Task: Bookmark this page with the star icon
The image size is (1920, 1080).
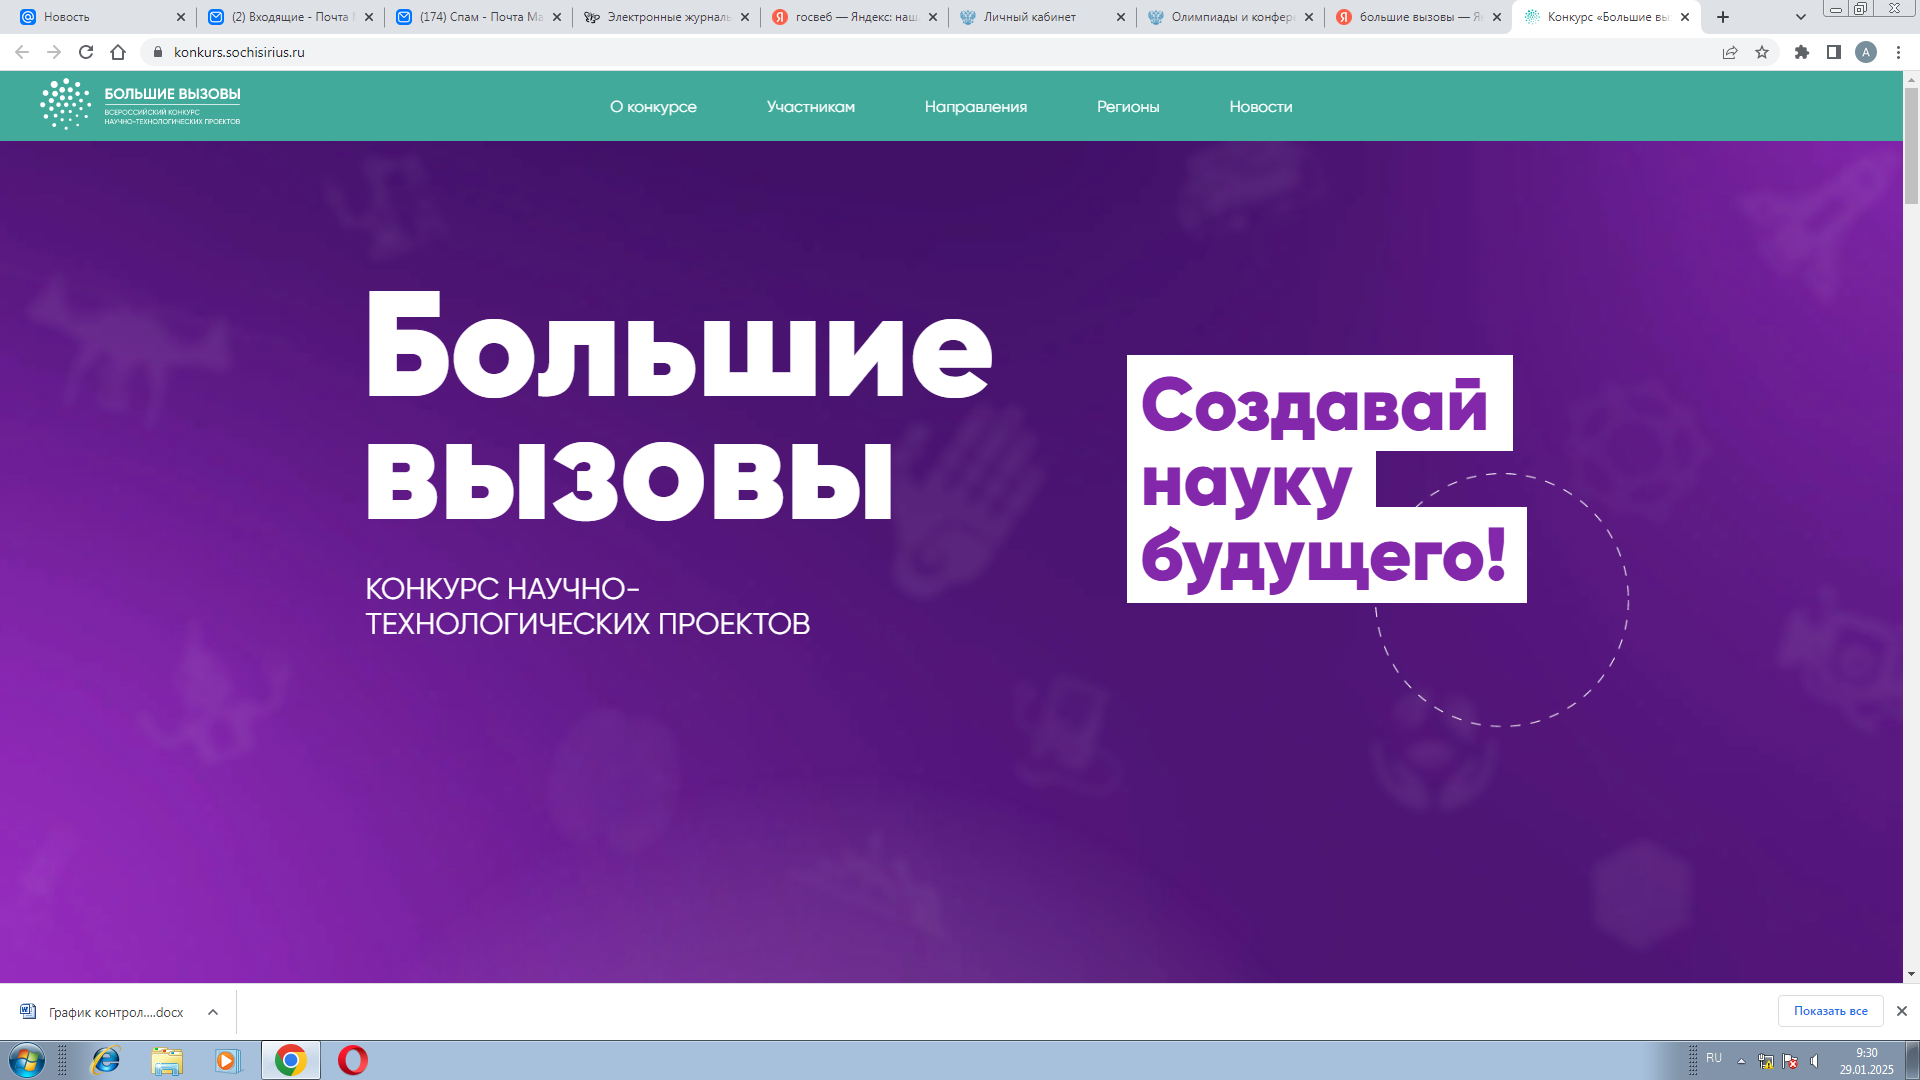Action: click(x=1762, y=52)
